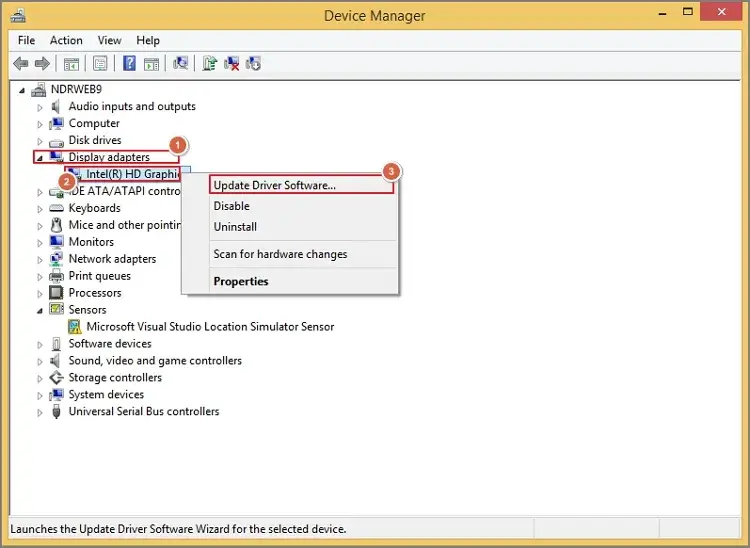Expand the Network adapters node
The height and width of the screenshot is (548, 750).
[40, 260]
